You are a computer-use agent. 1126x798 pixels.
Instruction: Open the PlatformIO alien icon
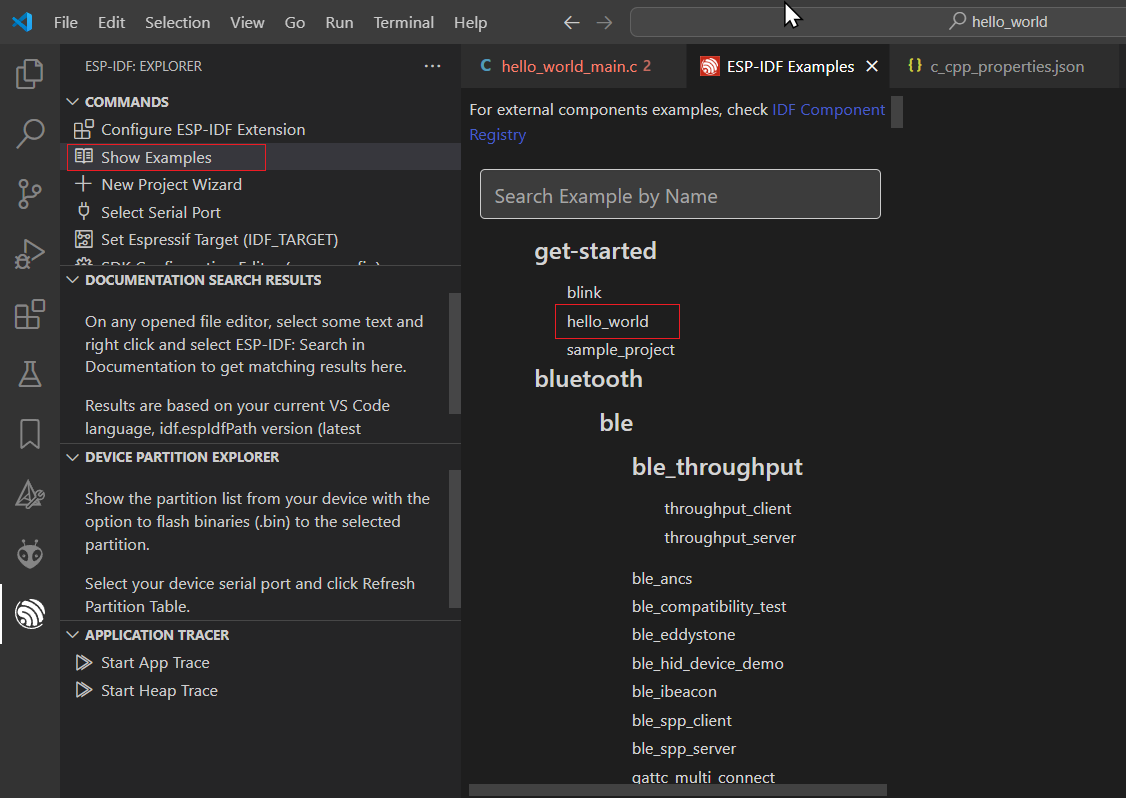[x=29, y=554]
